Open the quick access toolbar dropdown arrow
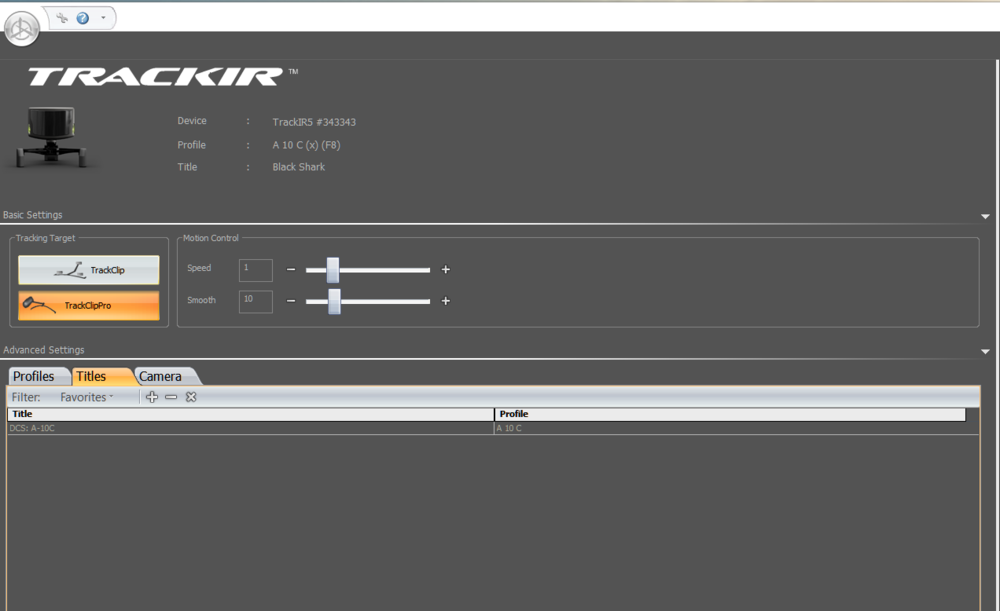This screenshot has width=1000, height=611. (x=103, y=18)
